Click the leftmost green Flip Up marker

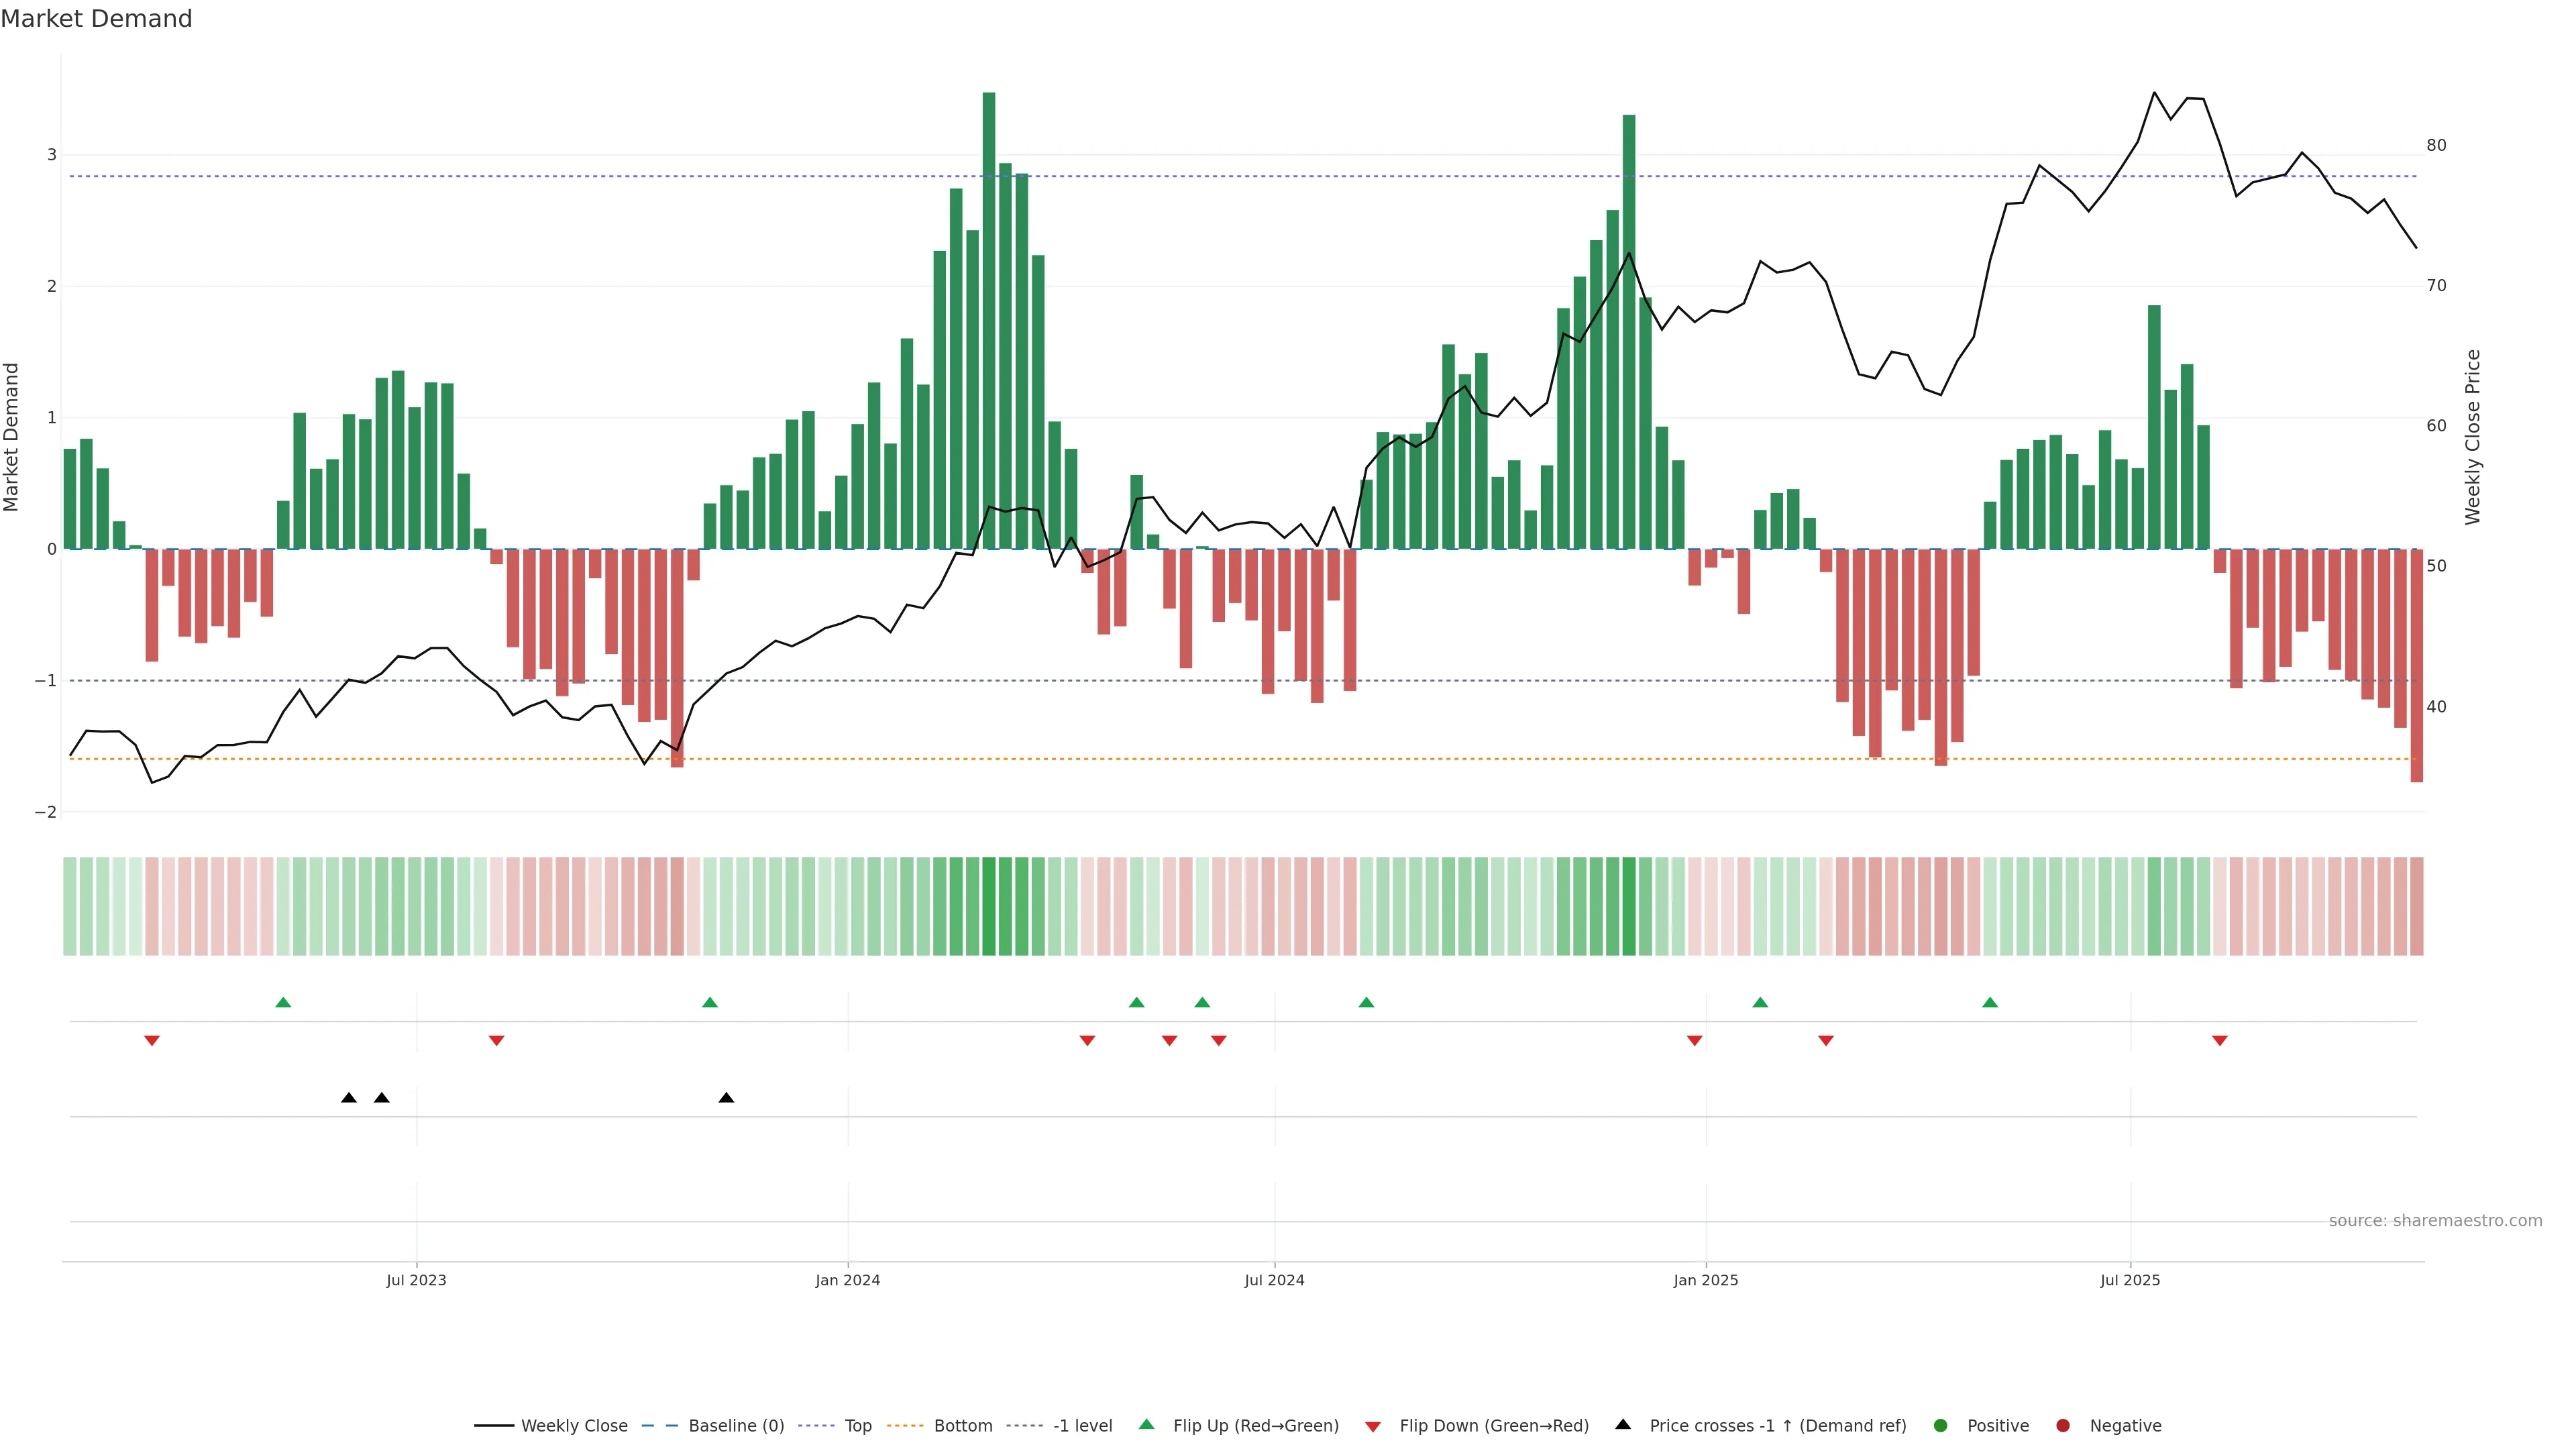[283, 1002]
